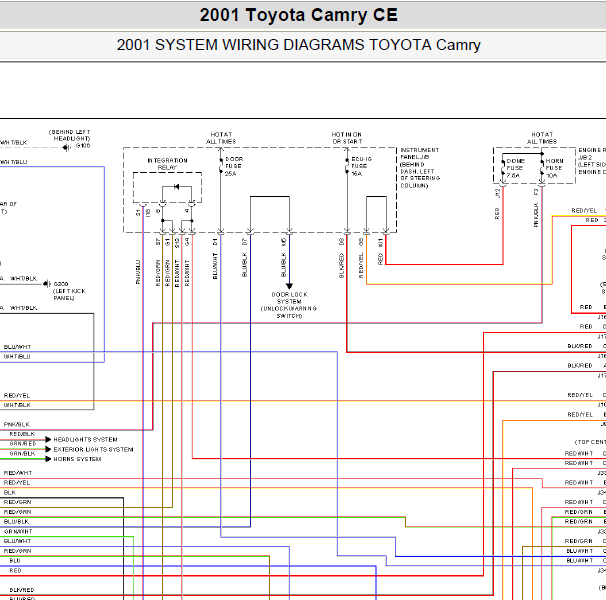
Task: Click the BLK wire label on left
Action: [x=10, y=492]
